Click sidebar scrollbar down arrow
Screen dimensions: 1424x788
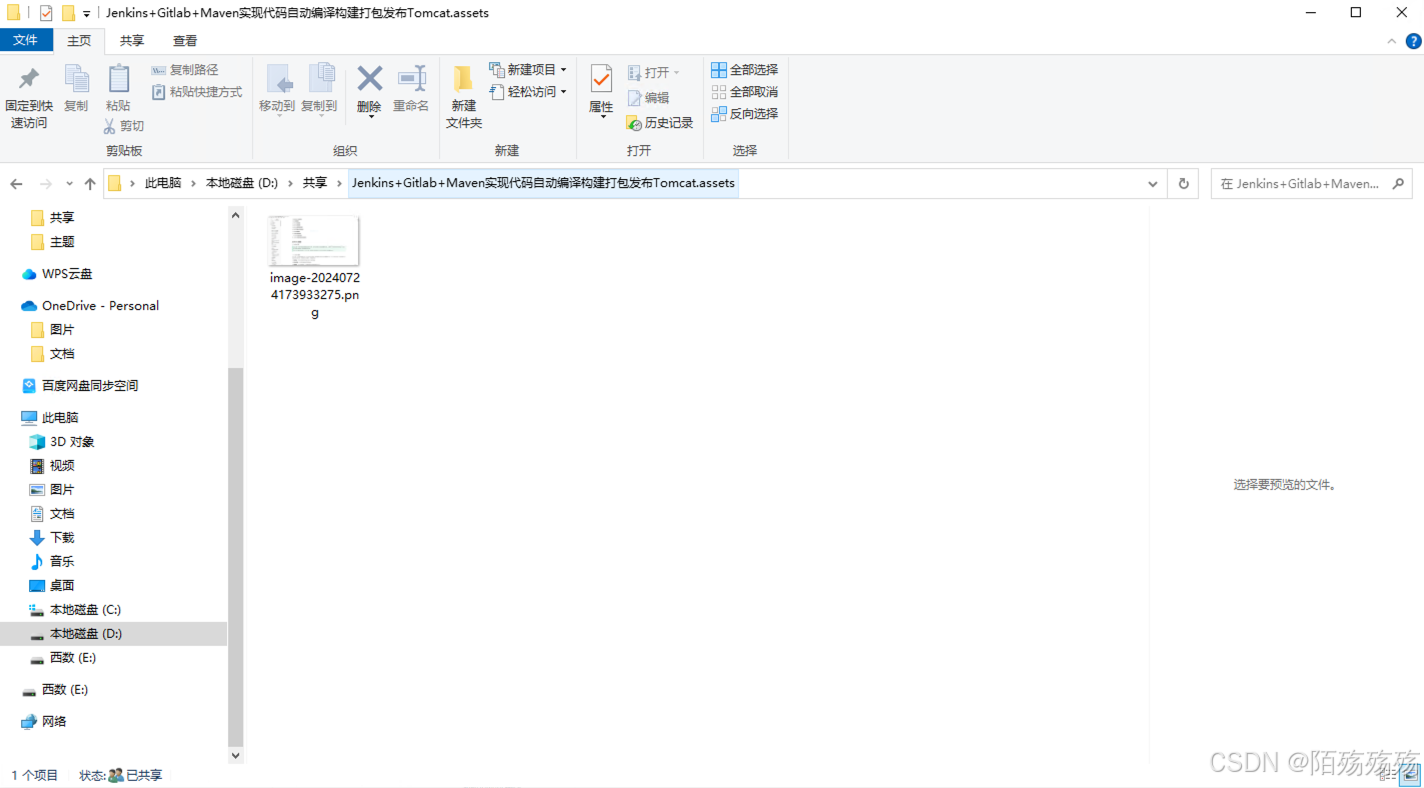tap(236, 756)
